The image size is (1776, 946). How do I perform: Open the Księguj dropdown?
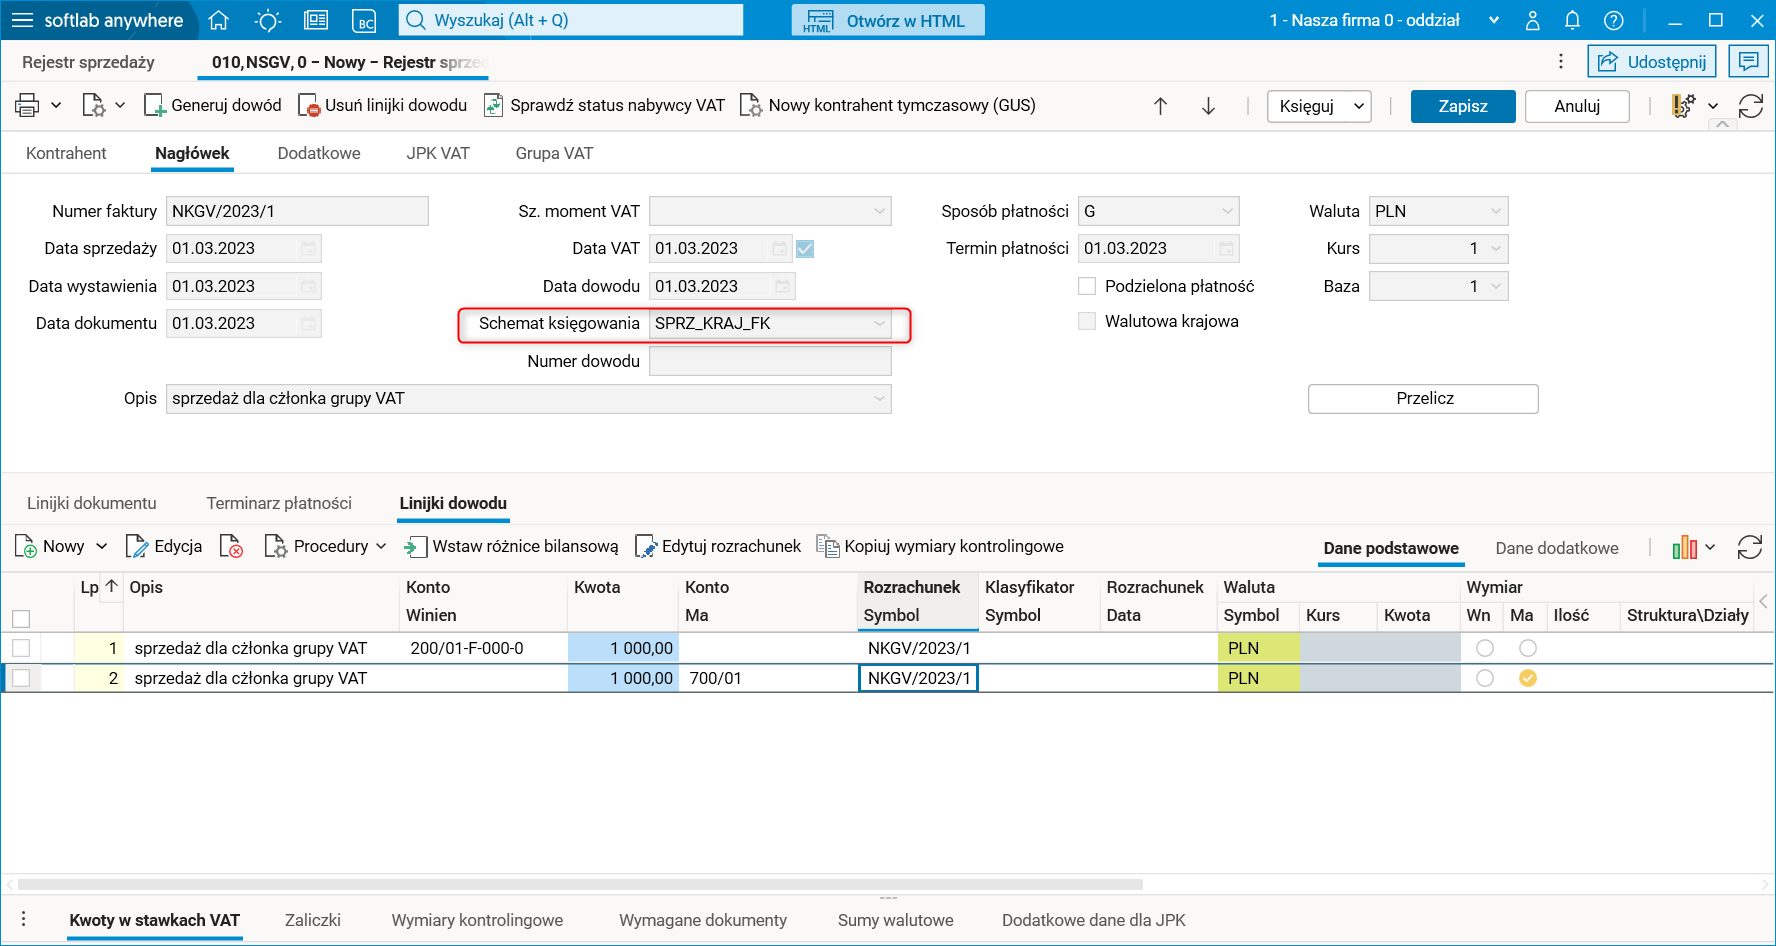click(1359, 106)
